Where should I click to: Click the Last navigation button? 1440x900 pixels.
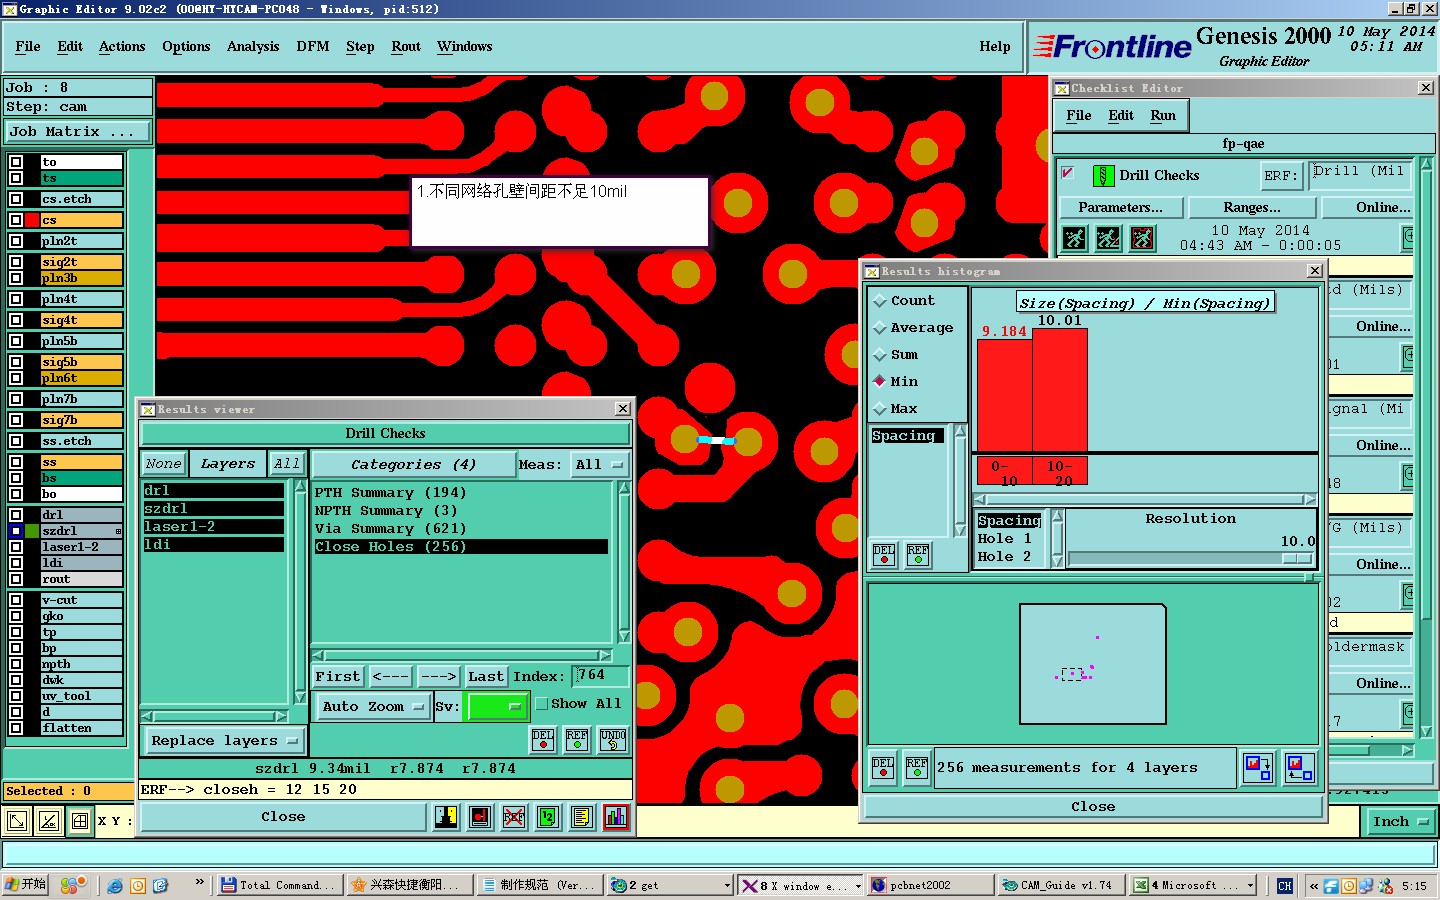pos(486,677)
